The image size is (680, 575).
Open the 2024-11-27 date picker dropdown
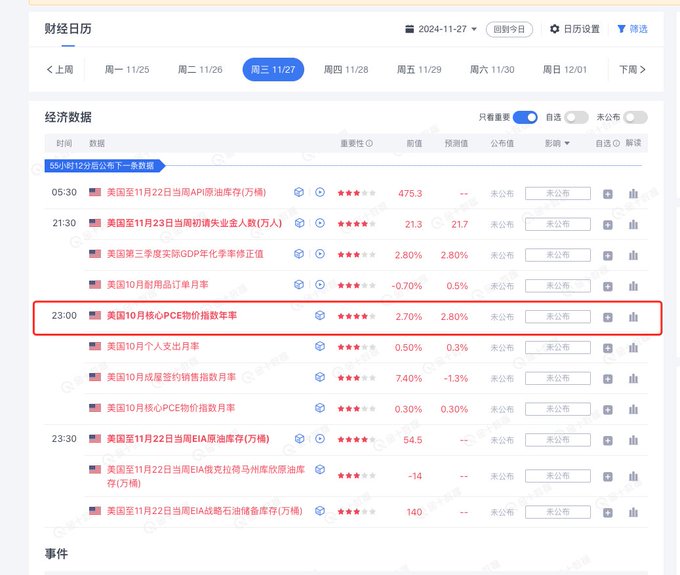[441, 29]
